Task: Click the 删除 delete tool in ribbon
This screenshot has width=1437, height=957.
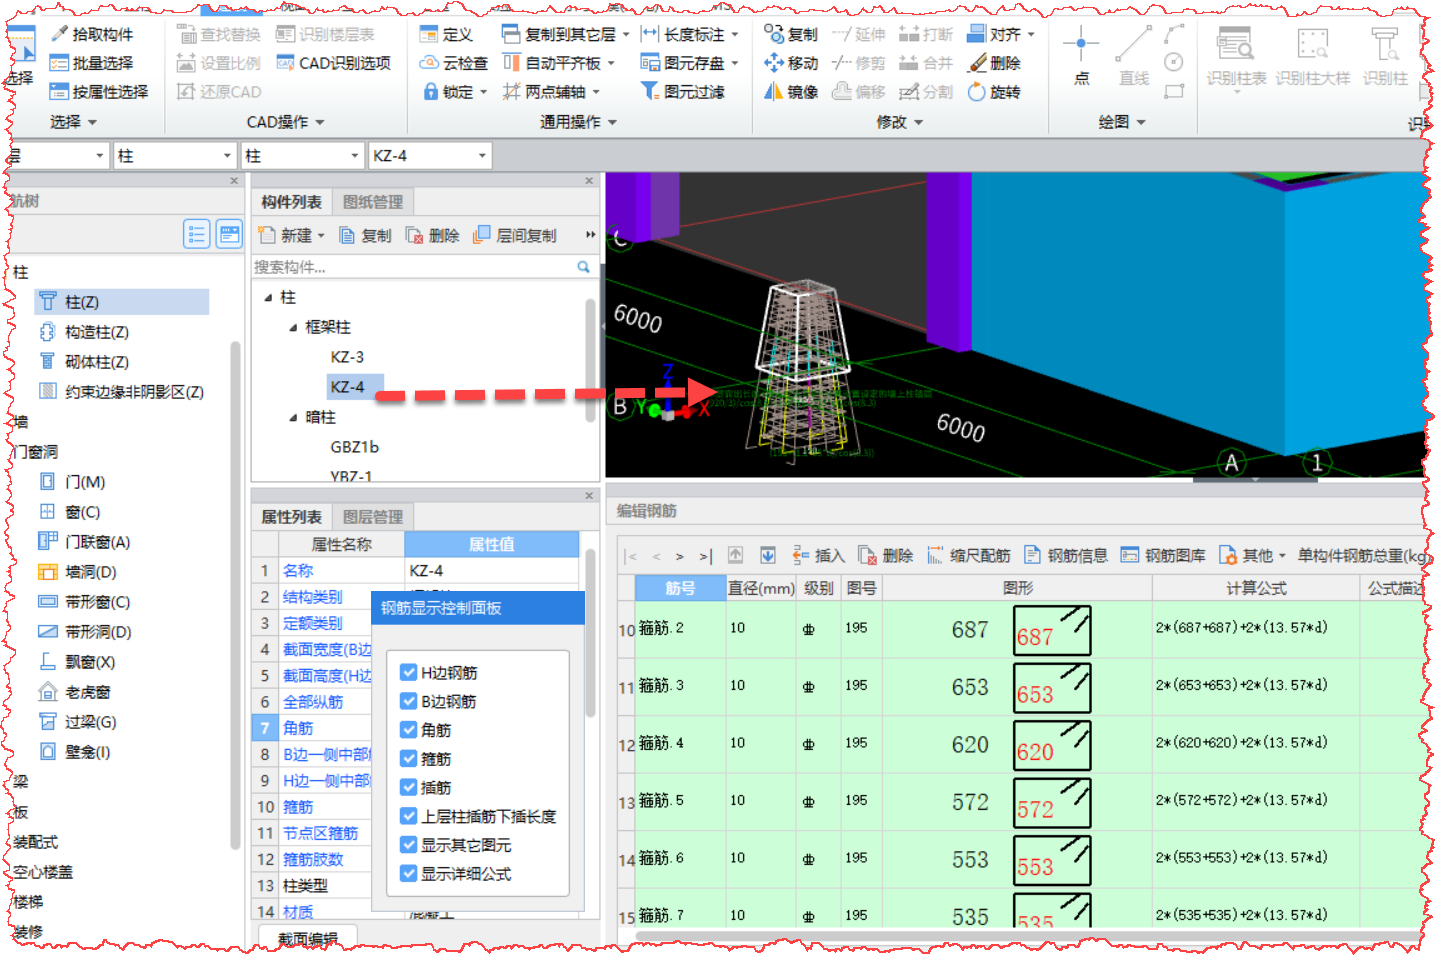Action: [x=995, y=63]
